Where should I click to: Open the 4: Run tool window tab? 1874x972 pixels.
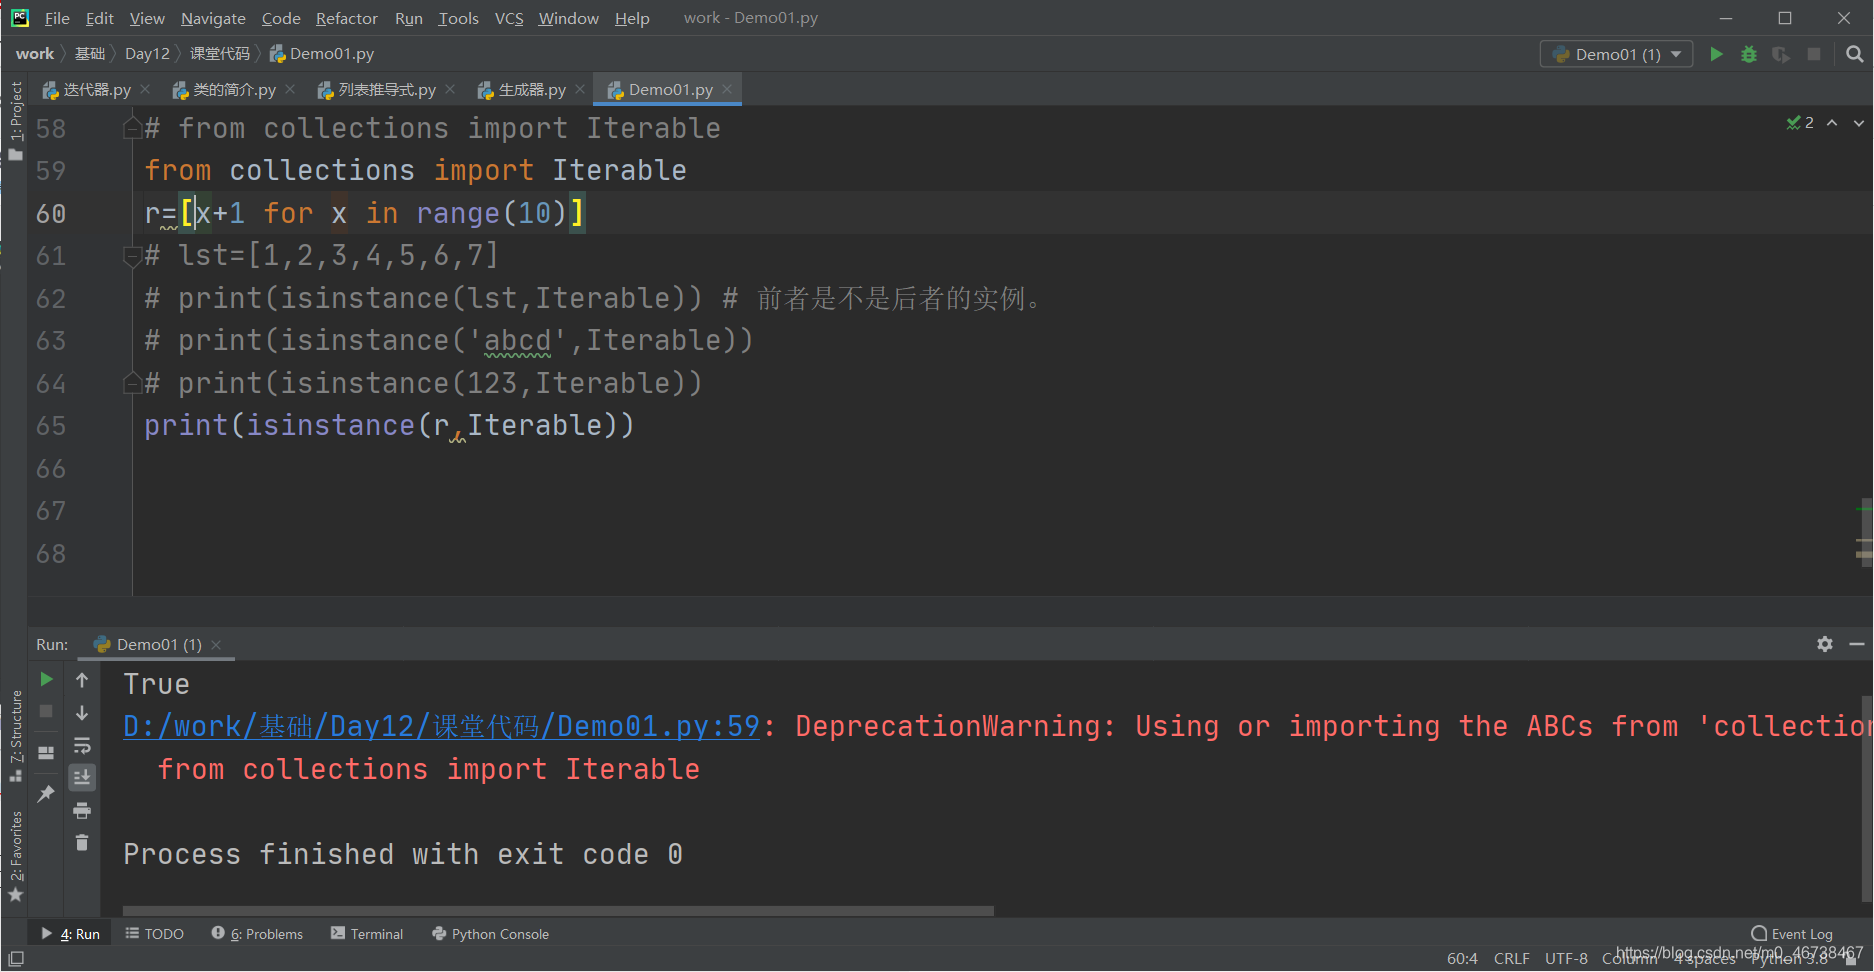pos(70,934)
